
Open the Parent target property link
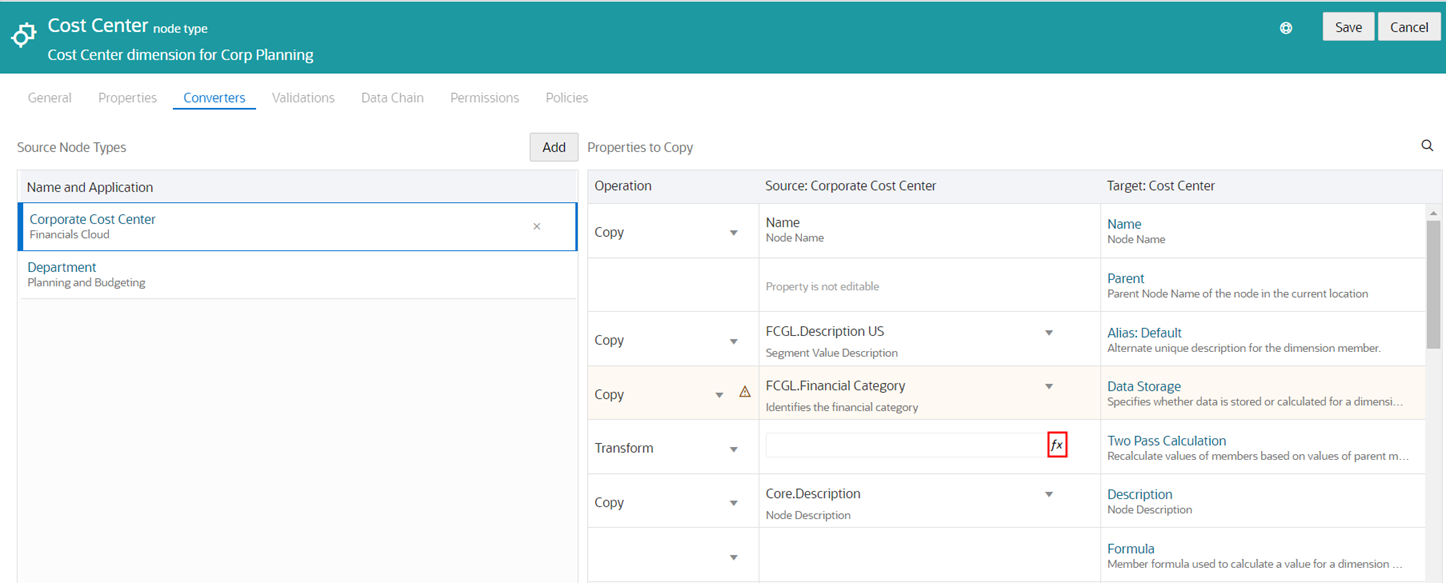pyautogui.click(x=1126, y=278)
